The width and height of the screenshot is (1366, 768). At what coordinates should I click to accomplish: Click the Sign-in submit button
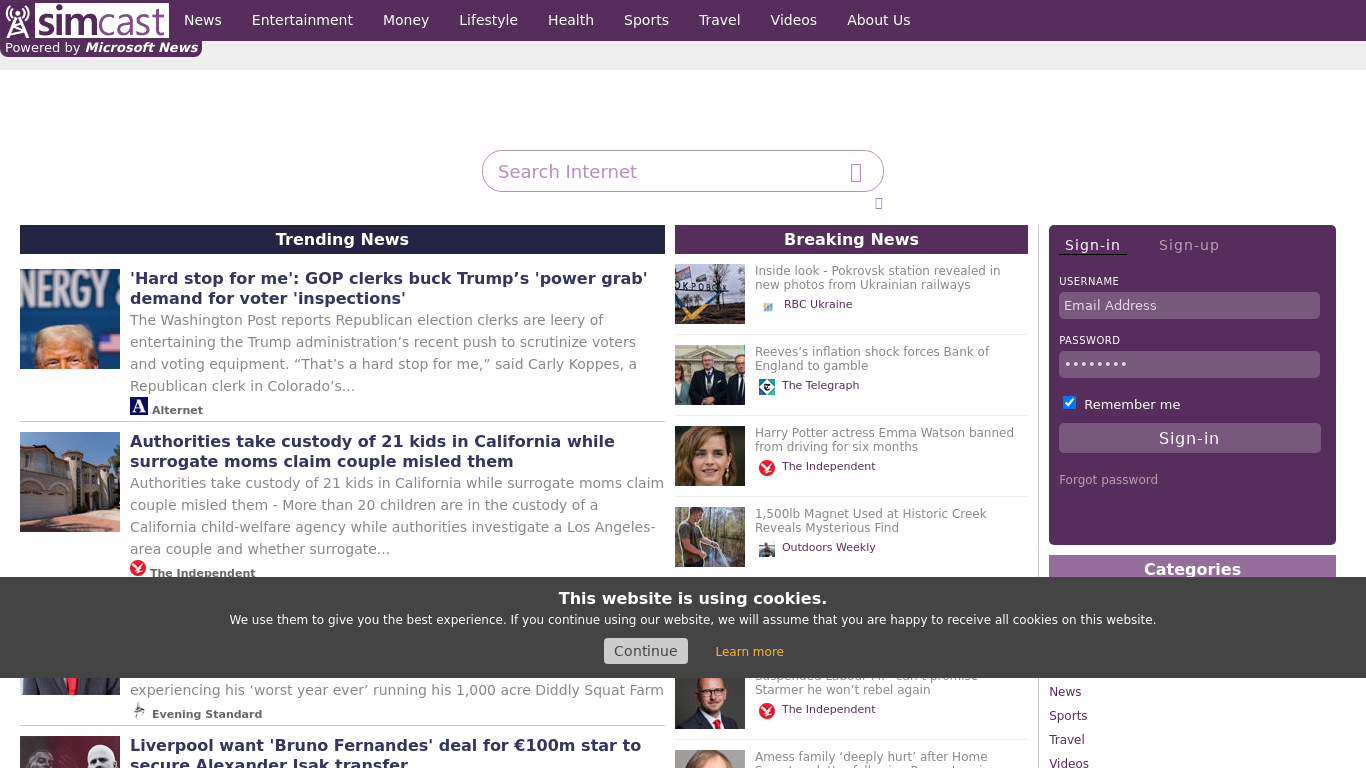pyautogui.click(x=1190, y=438)
